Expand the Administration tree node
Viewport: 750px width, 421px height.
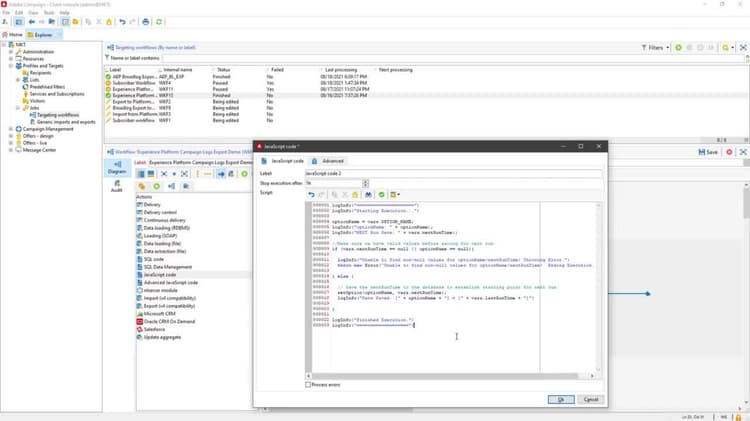pos(11,51)
